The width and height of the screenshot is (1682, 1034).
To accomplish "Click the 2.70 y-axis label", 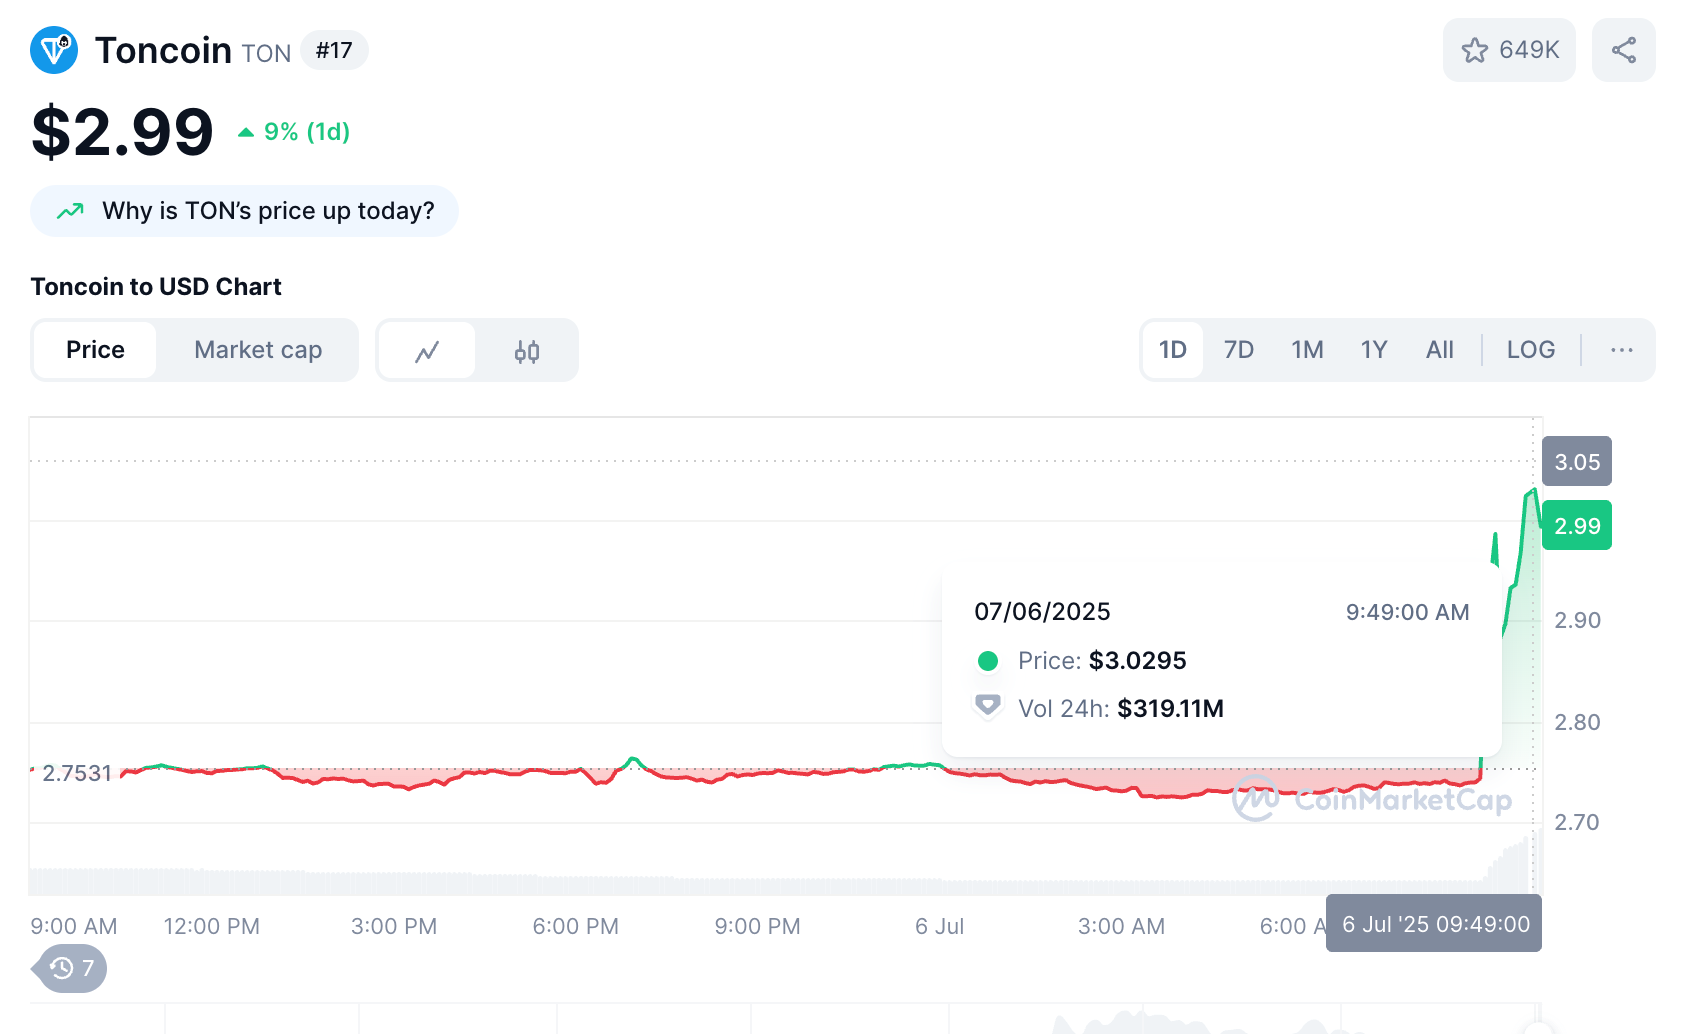I will [1576, 822].
